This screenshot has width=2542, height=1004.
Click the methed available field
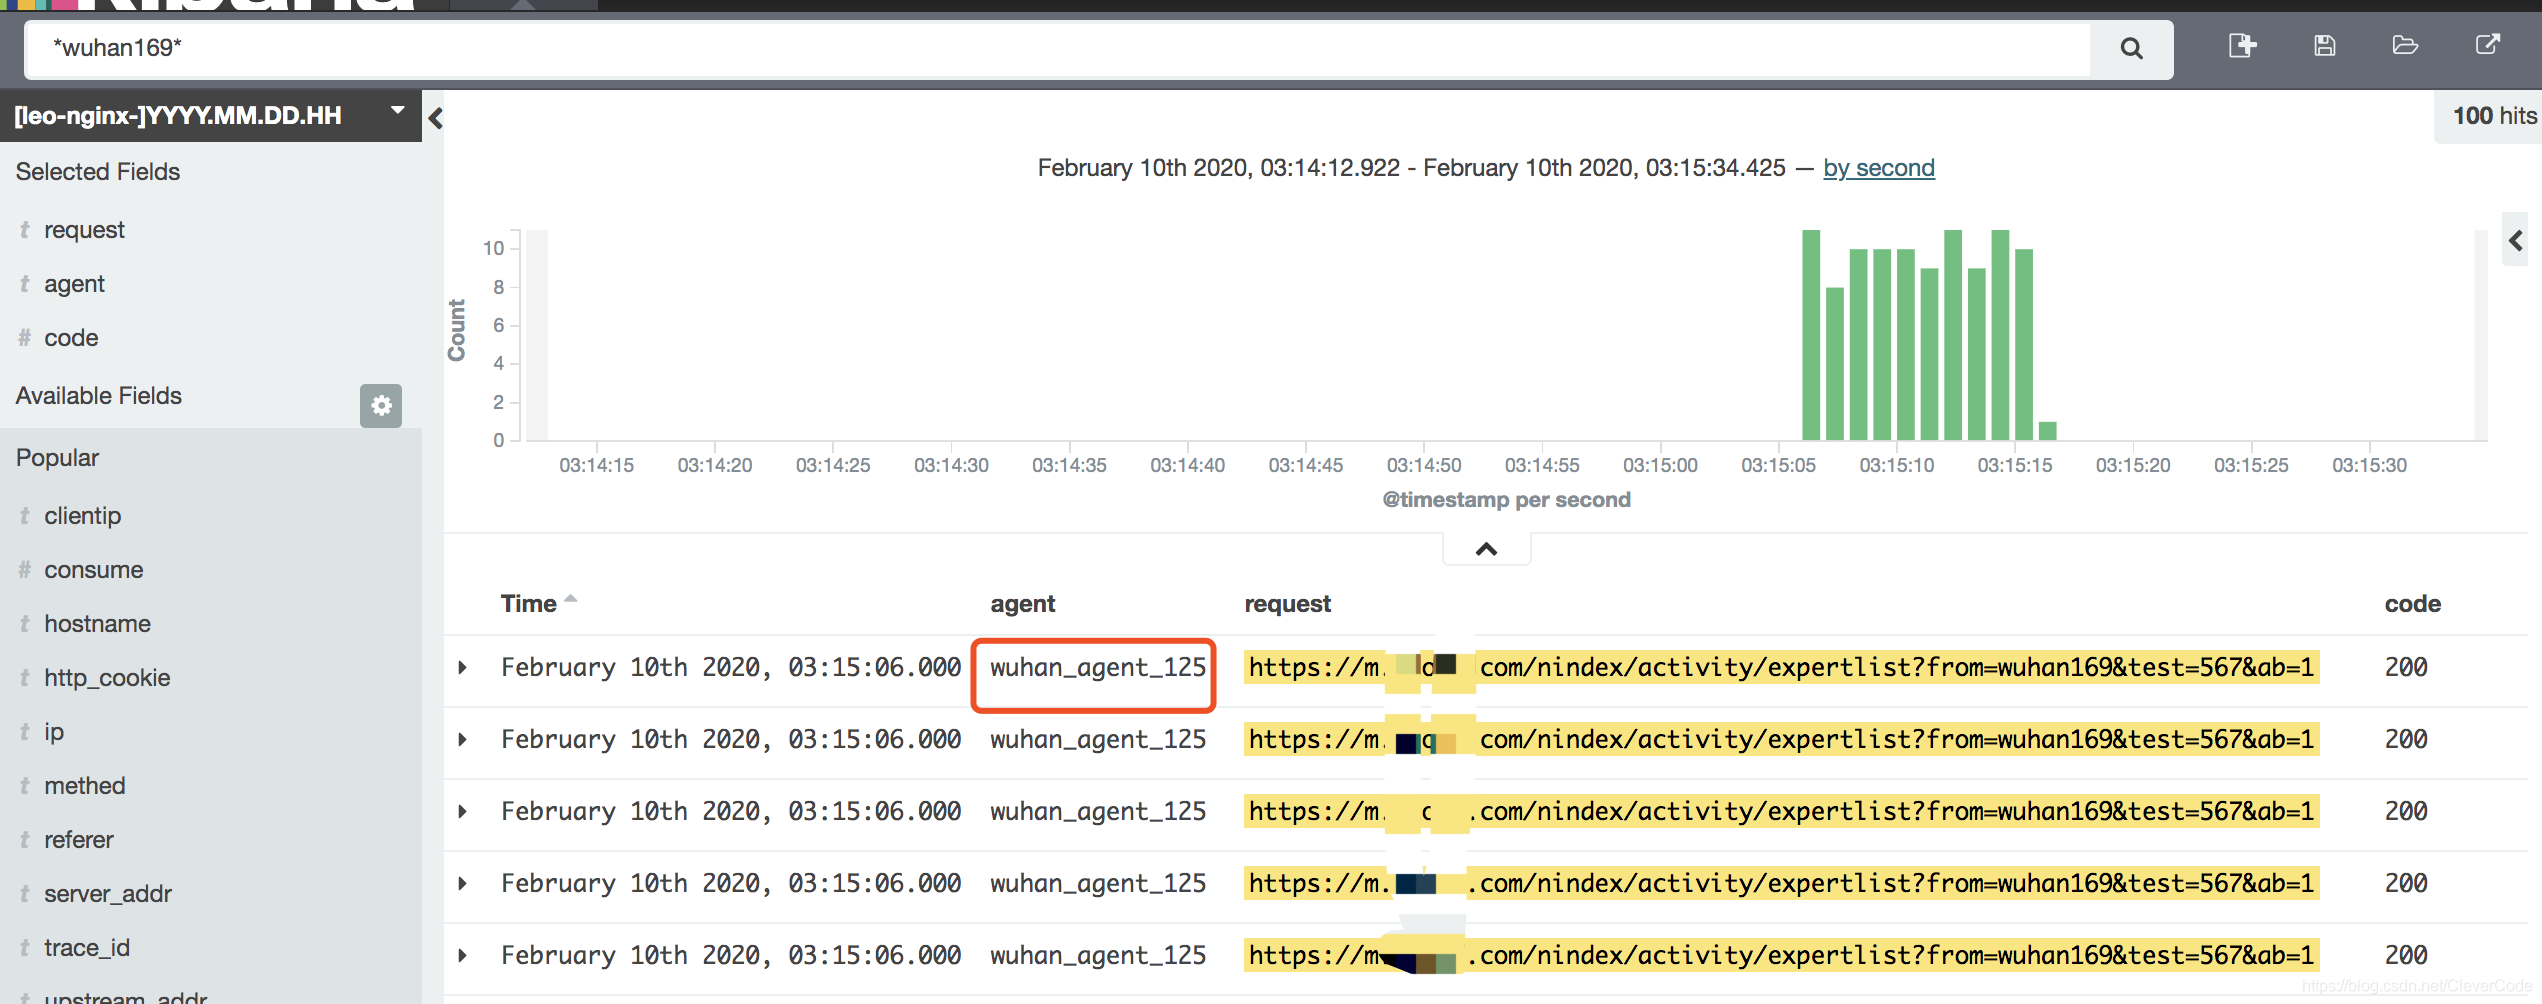click(84, 786)
